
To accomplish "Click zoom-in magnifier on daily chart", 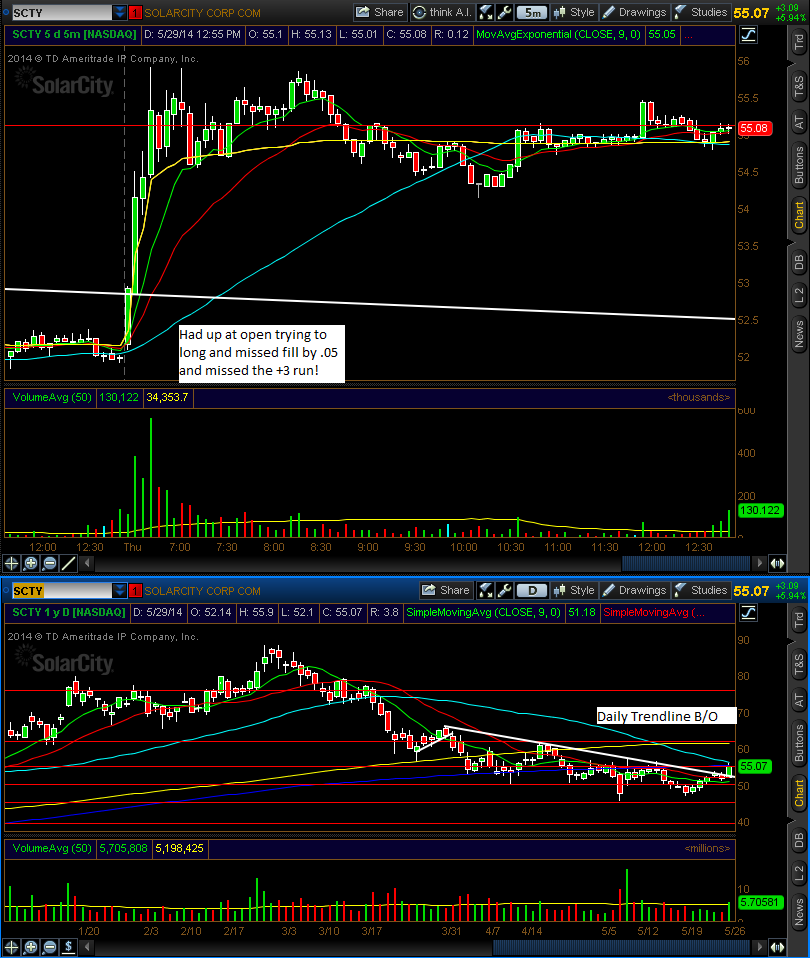I will tap(31, 947).
